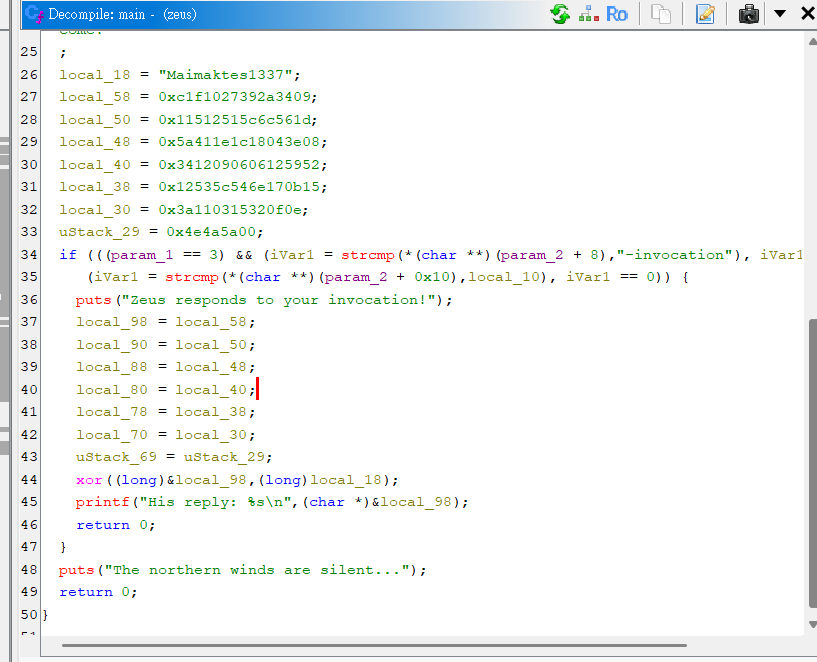The height and width of the screenshot is (662, 817).
Task: Click variable local_90 on line 38
Action: tap(112, 345)
